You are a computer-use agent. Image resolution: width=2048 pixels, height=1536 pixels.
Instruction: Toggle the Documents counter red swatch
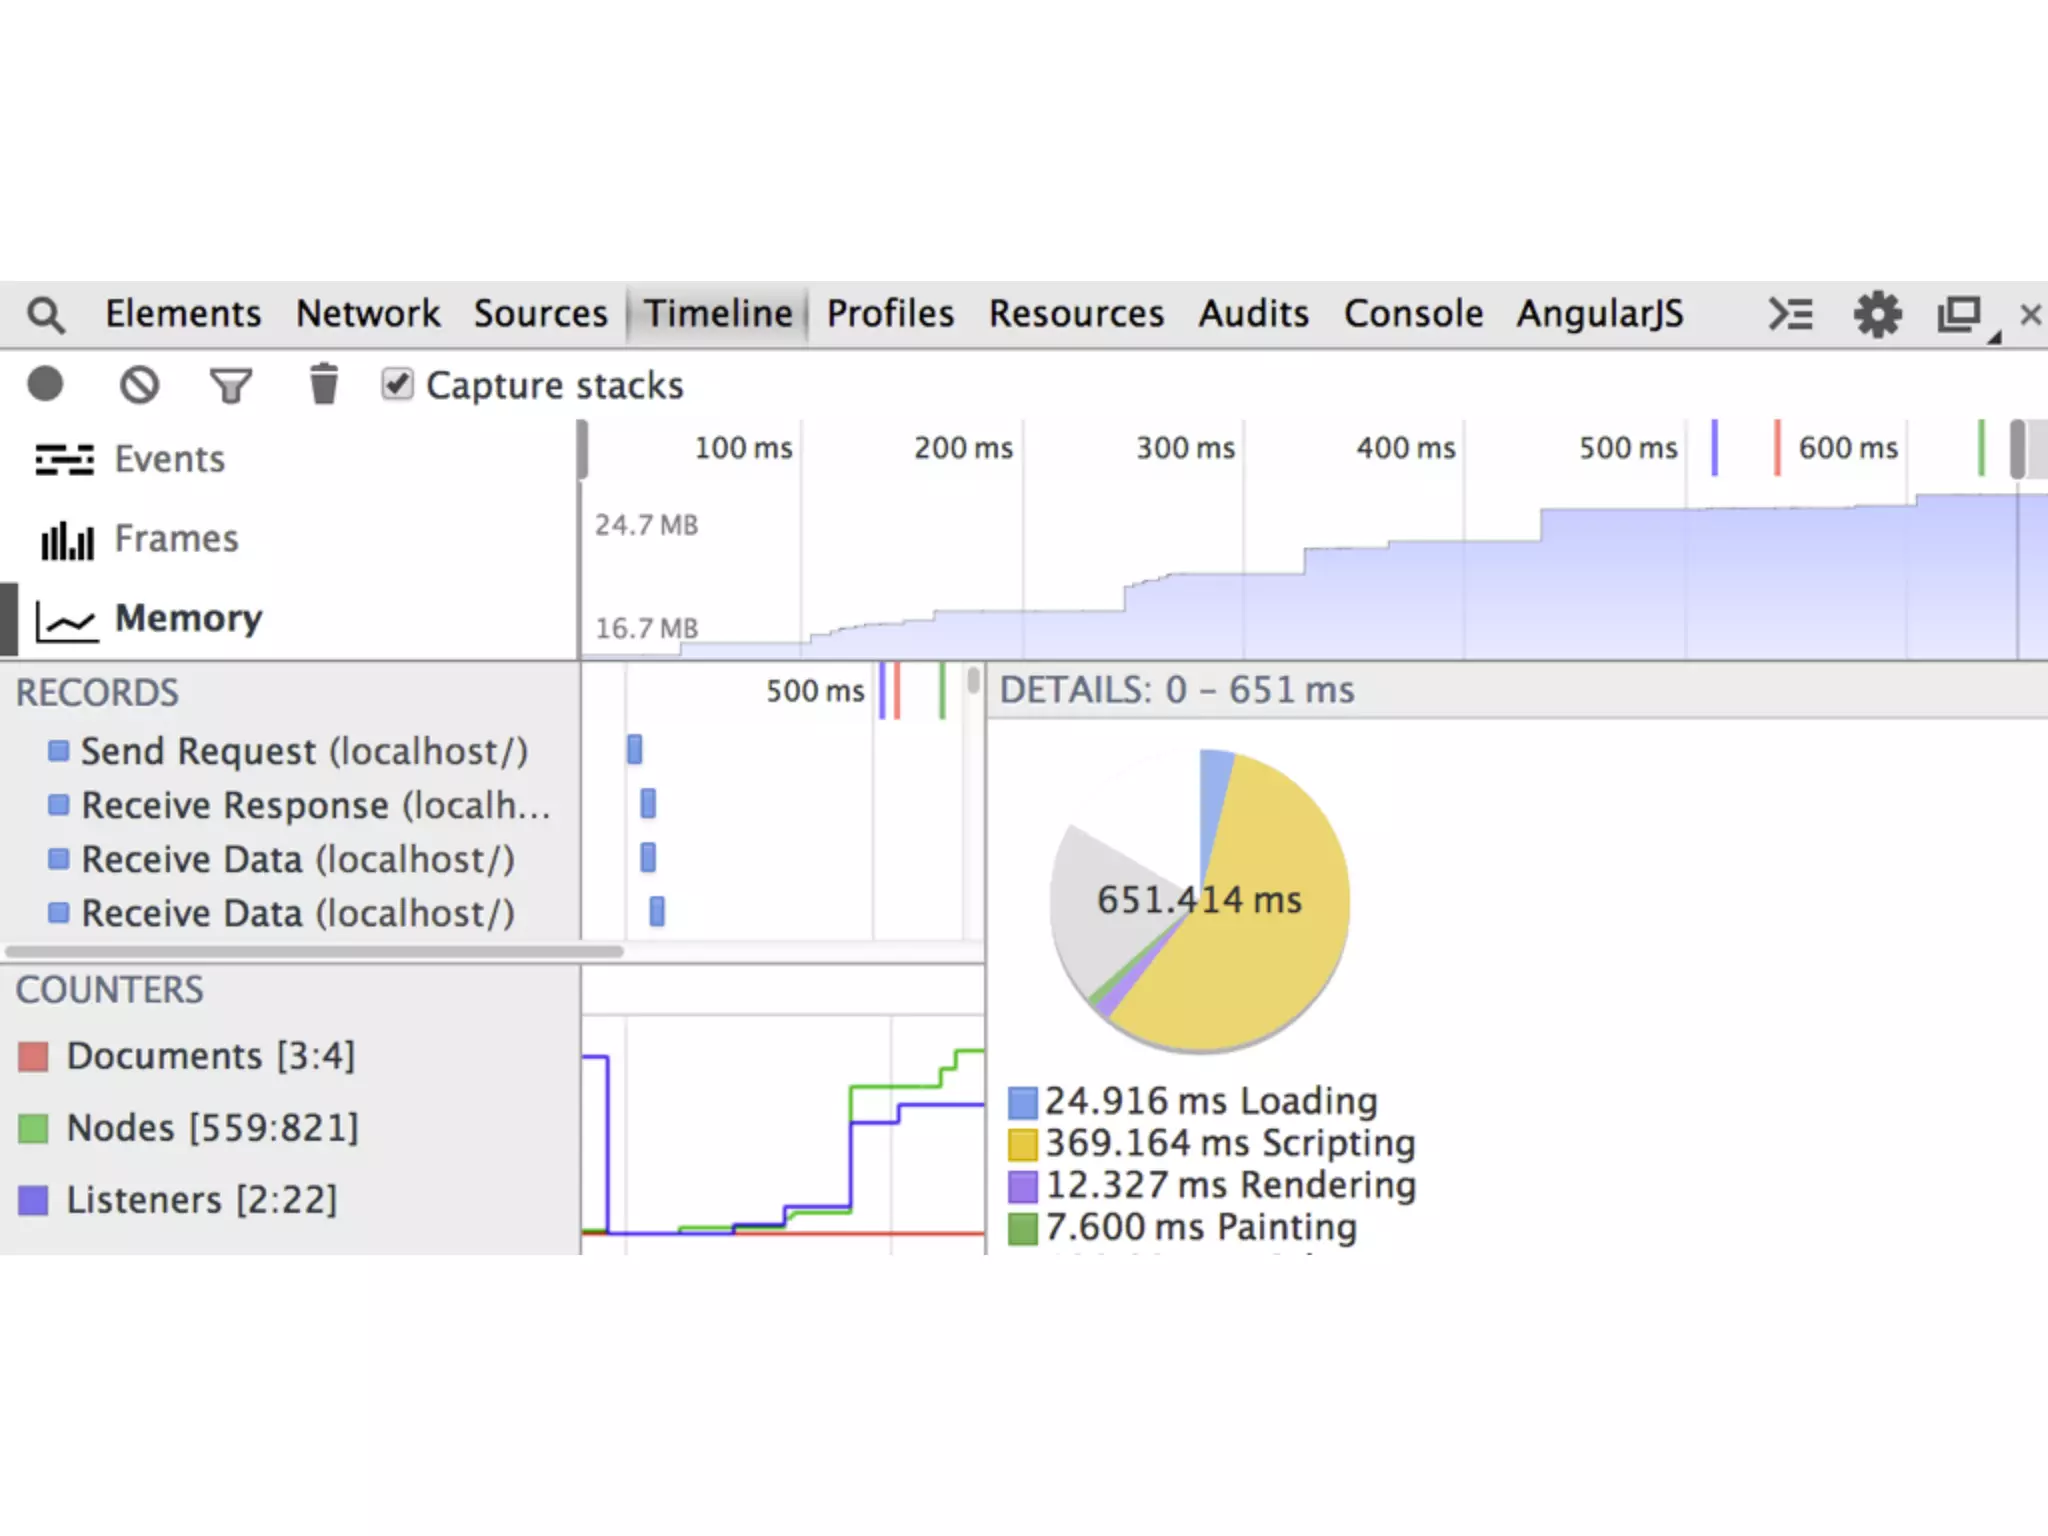point(34,1057)
